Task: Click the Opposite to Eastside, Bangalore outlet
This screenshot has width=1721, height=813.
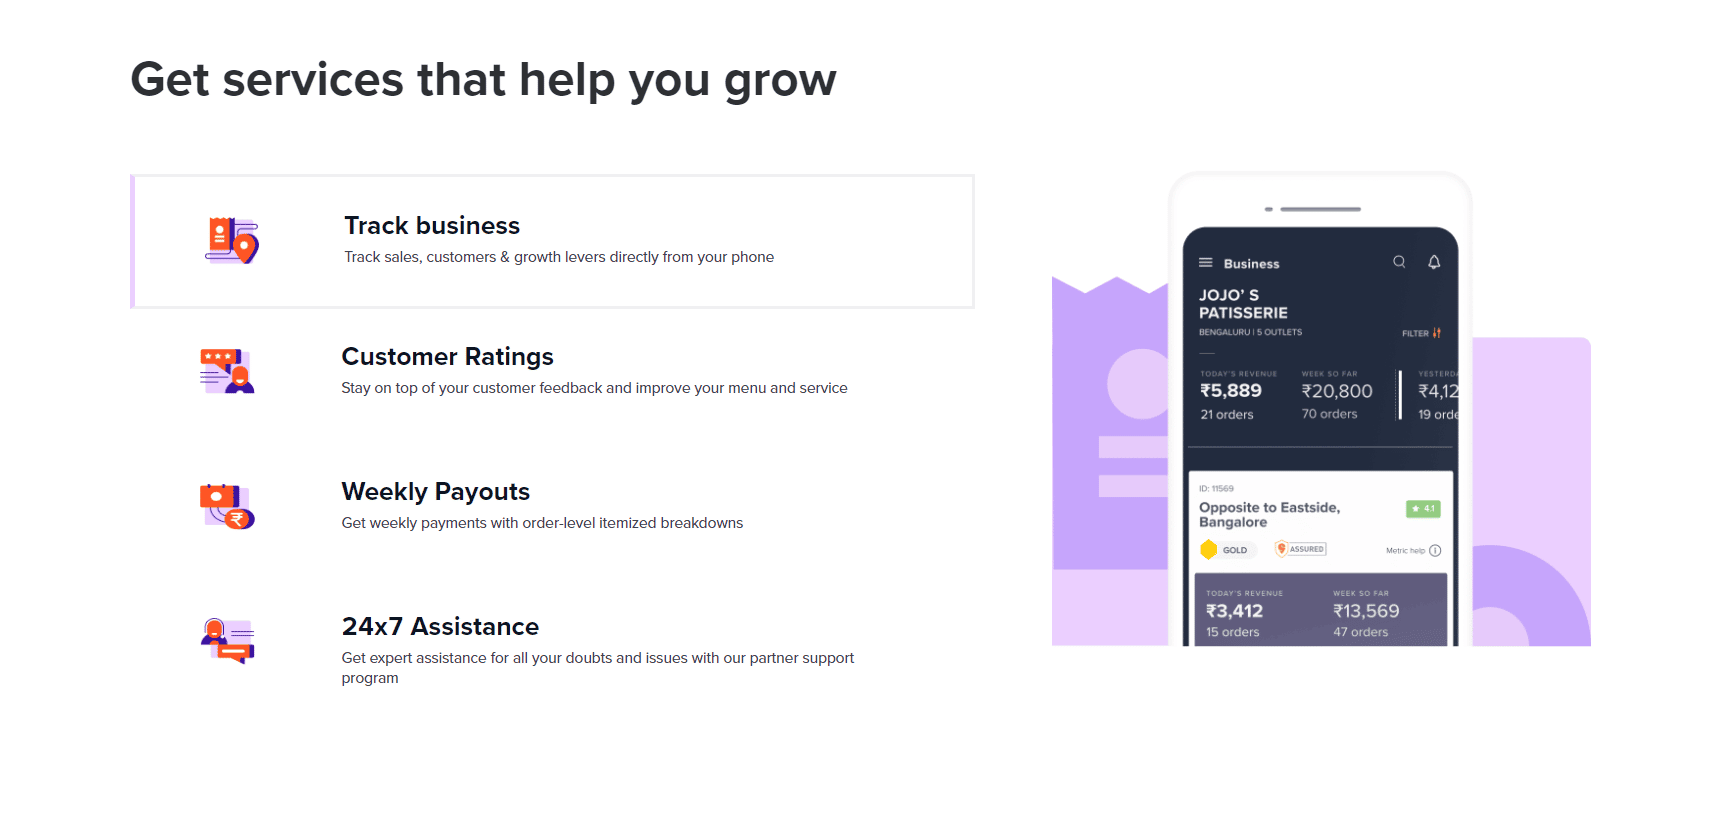Action: (x=1269, y=515)
